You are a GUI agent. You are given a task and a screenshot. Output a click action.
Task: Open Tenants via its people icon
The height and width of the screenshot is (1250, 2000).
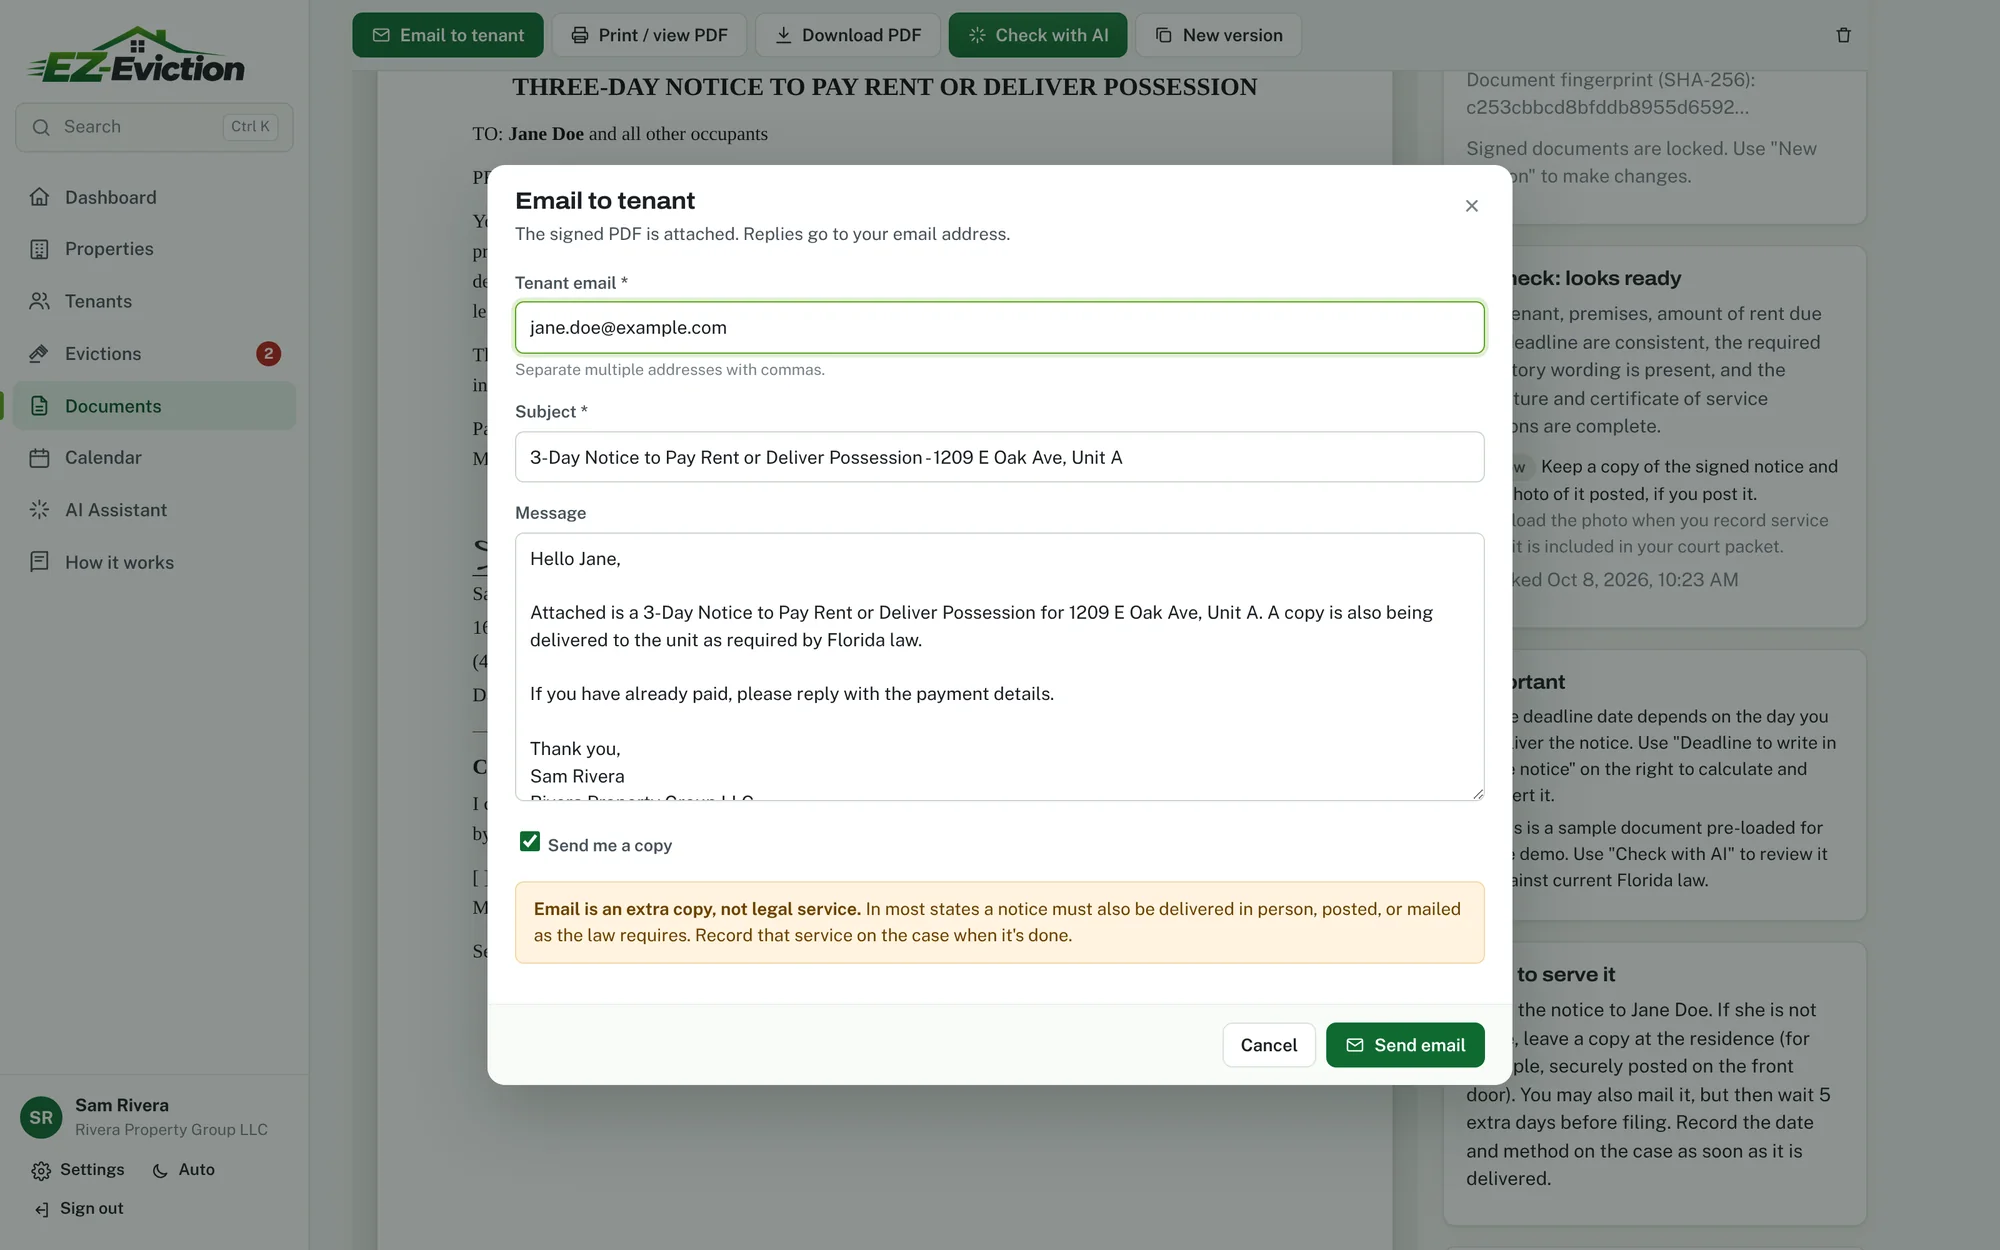pyautogui.click(x=39, y=301)
